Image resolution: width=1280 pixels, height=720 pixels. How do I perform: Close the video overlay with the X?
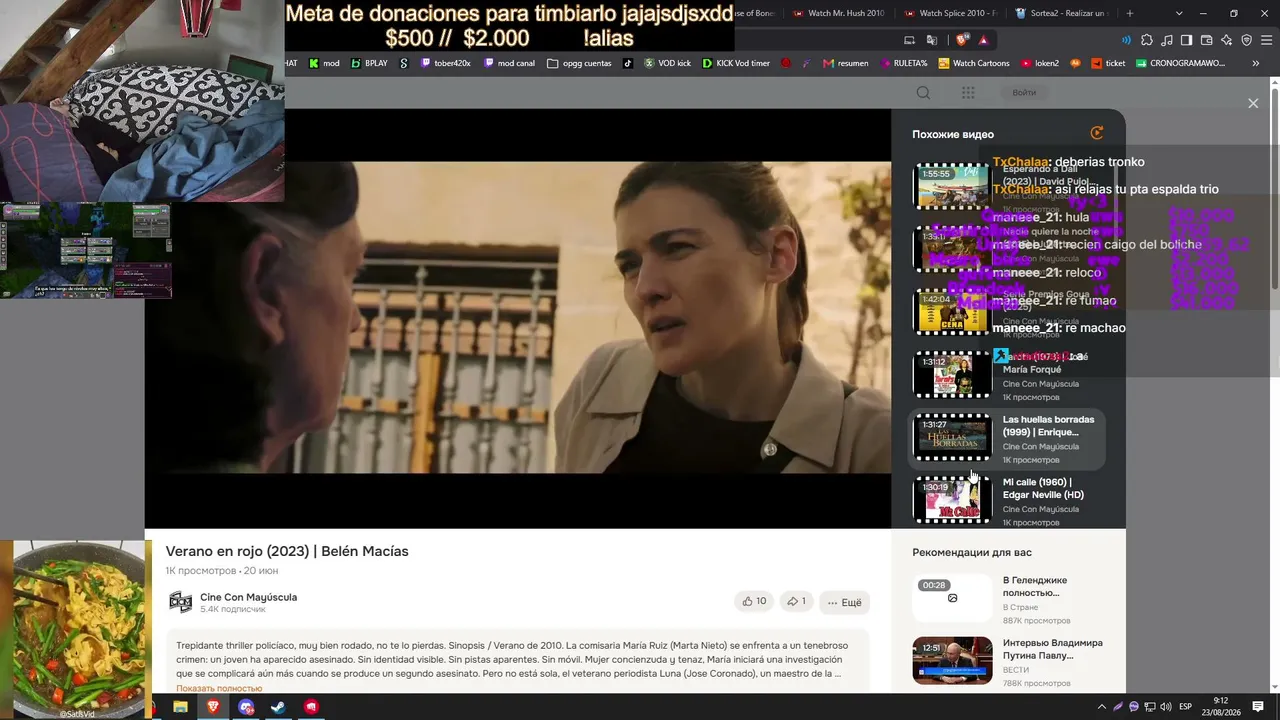pyautogui.click(x=1253, y=103)
